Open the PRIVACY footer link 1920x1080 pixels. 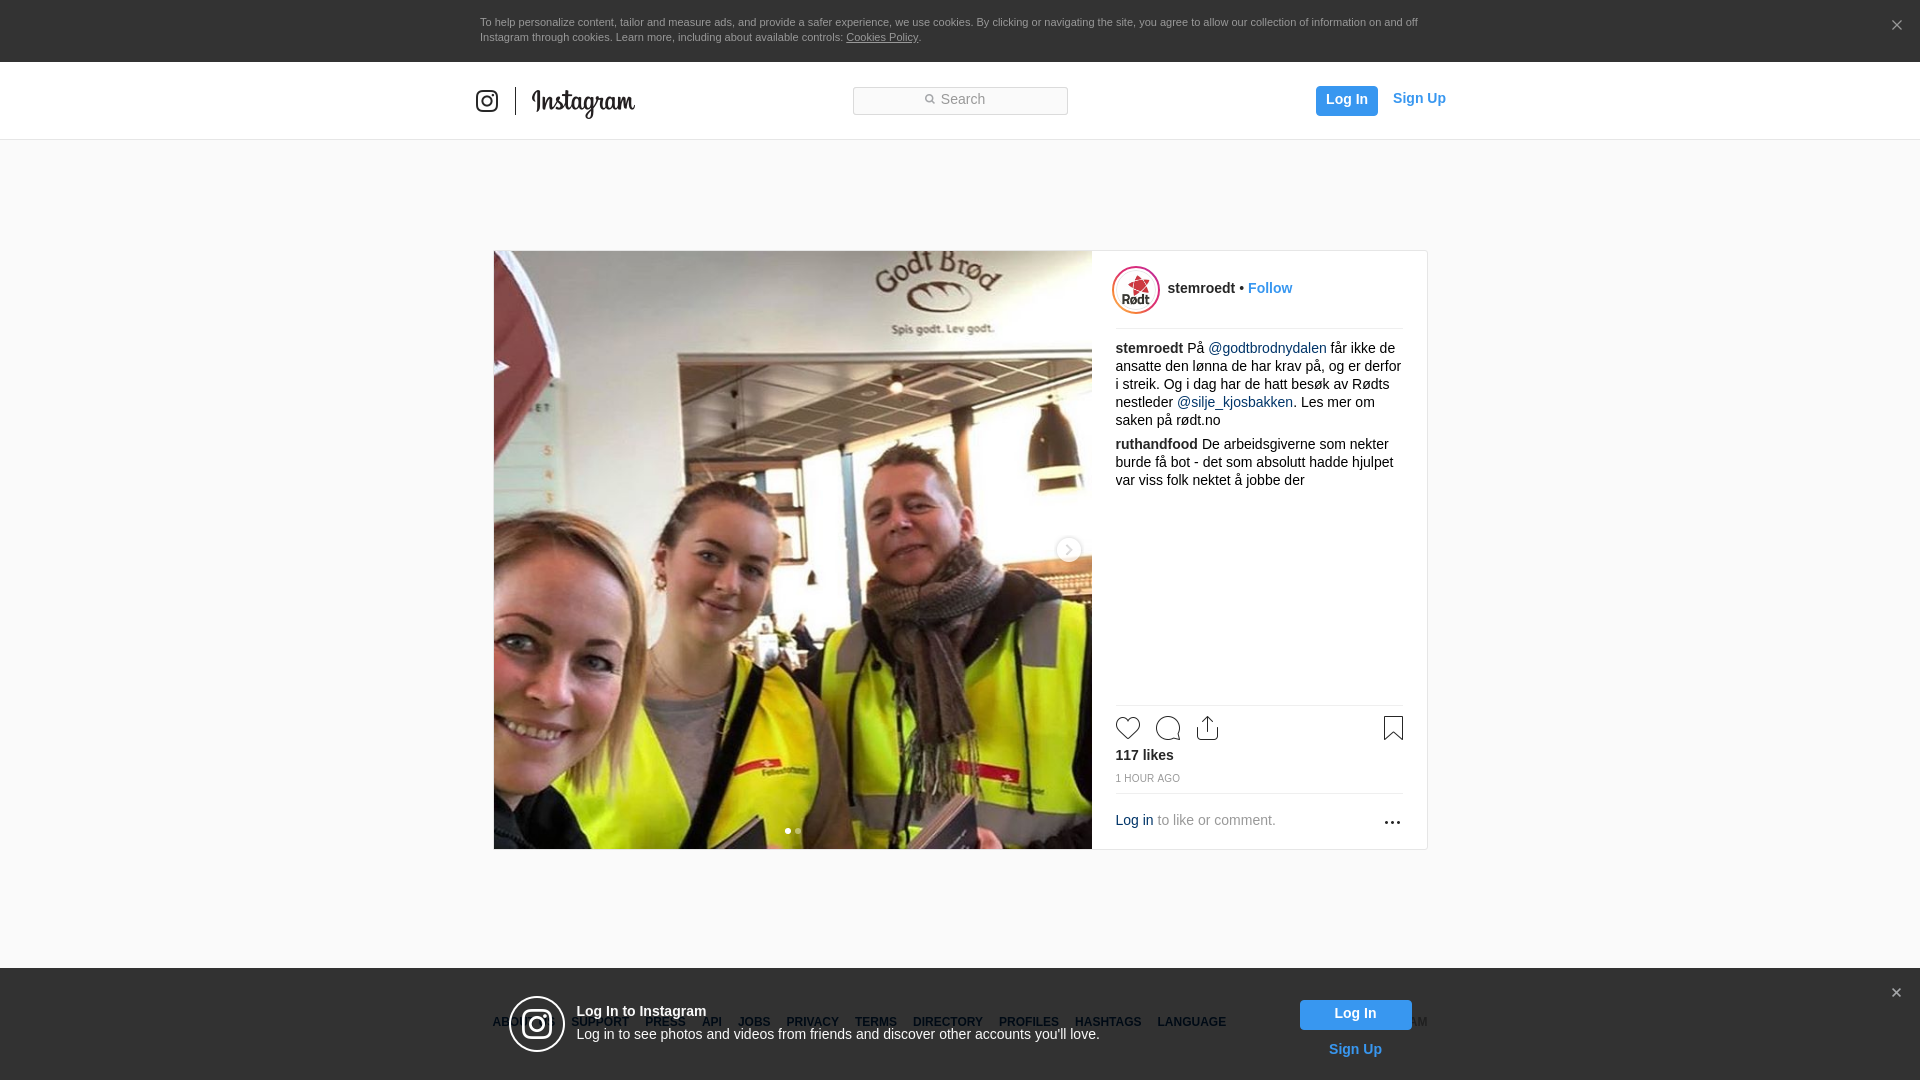pyautogui.click(x=812, y=1022)
